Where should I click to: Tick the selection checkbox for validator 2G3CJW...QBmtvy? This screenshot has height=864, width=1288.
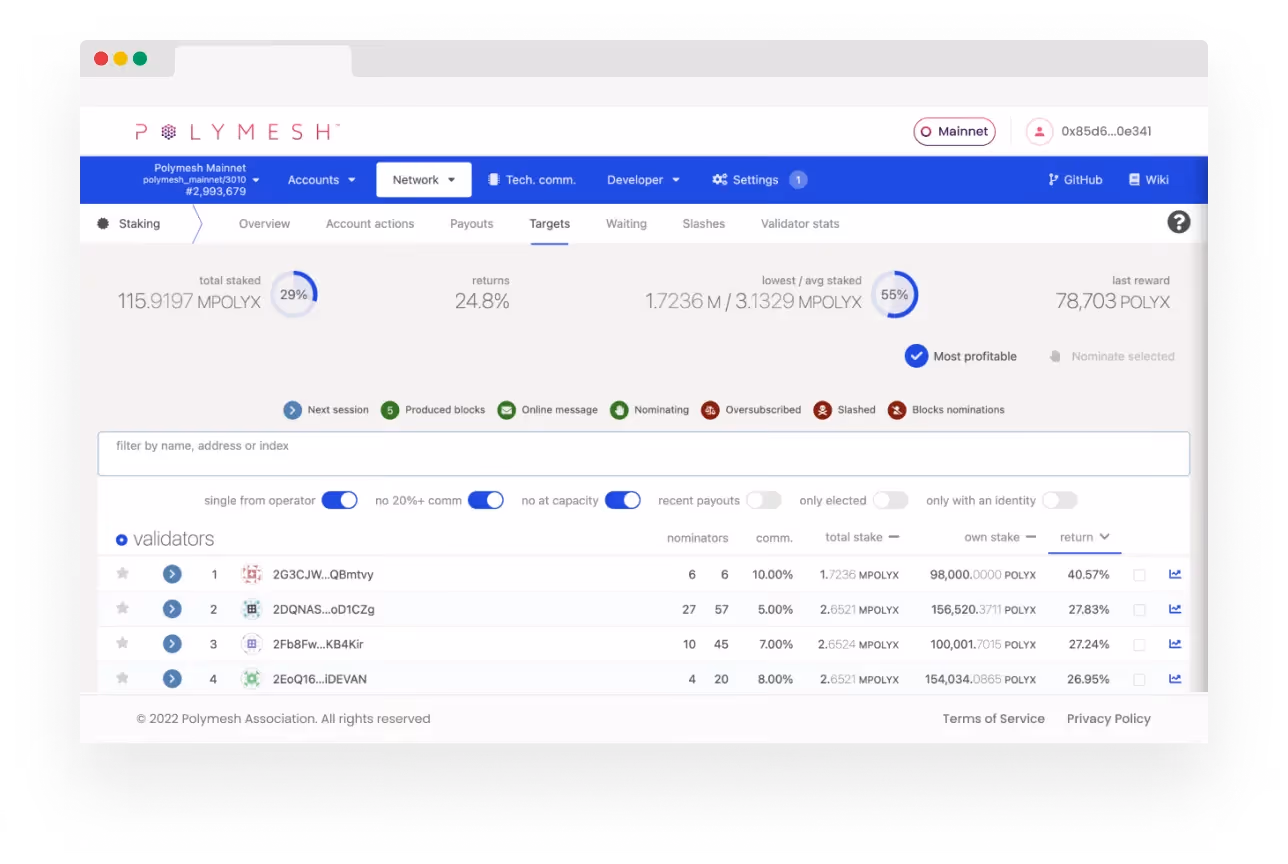[x=1139, y=575]
